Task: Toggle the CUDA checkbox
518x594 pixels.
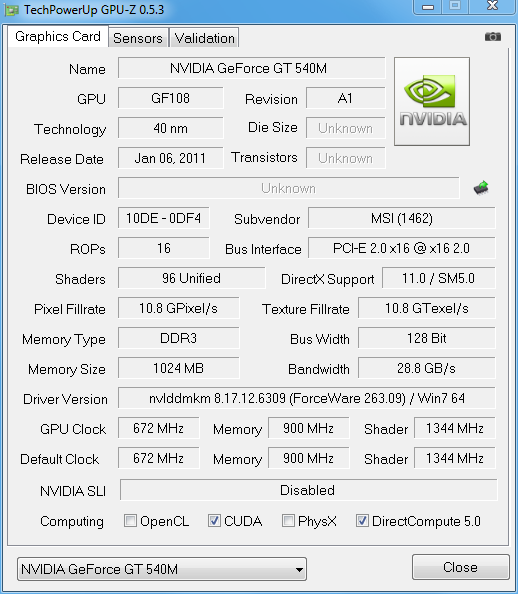Action: 214,521
